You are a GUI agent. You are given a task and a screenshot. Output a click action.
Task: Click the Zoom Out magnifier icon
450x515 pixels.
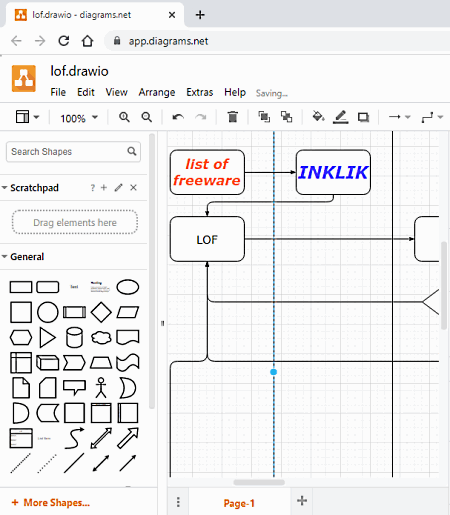tap(146, 117)
